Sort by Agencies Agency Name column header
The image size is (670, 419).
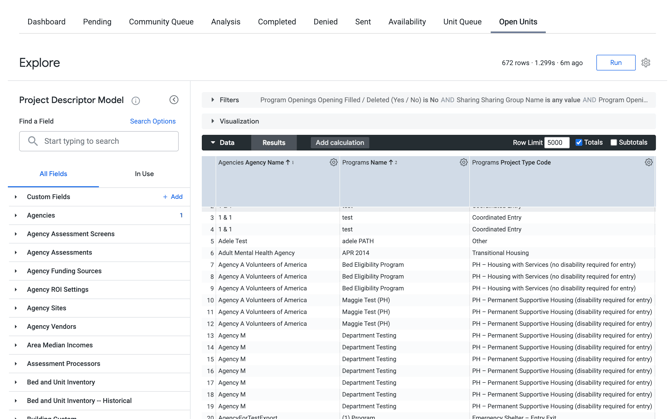pyautogui.click(x=251, y=163)
